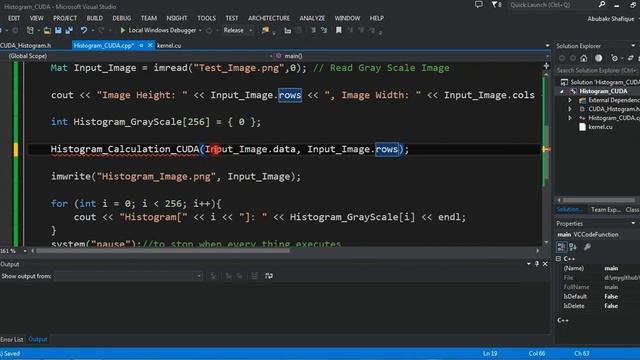Viewport: 640px width, 360px height.
Task: Open the VIEW menu
Action: click(x=36, y=18)
